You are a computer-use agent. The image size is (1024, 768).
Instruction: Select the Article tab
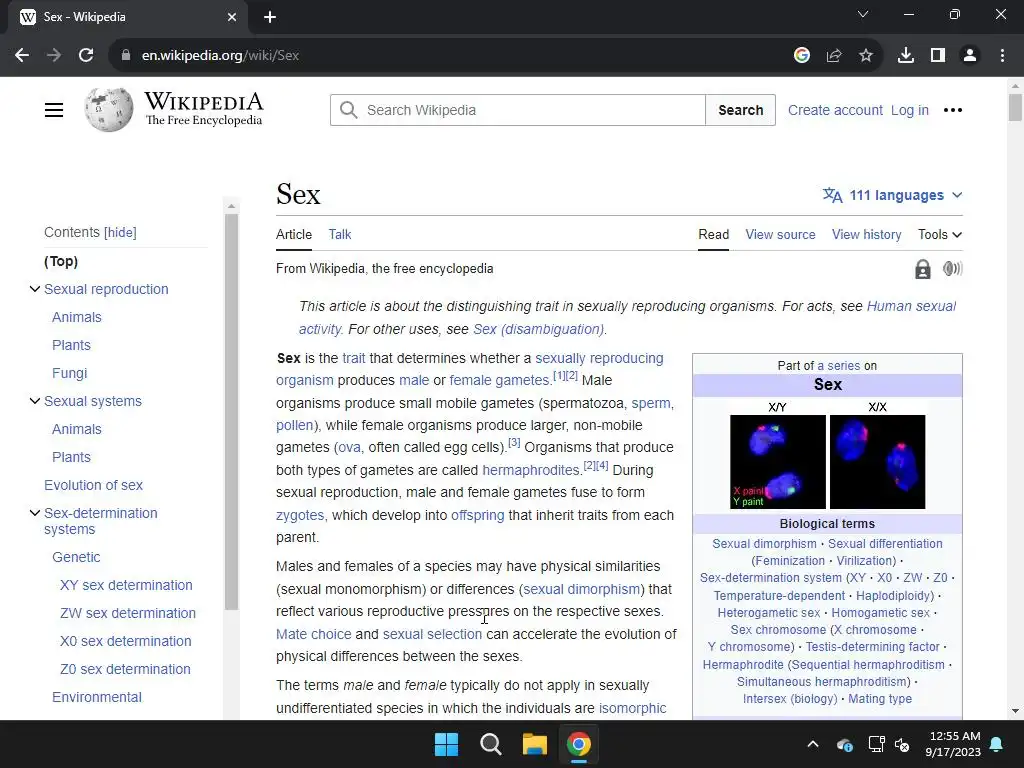tap(294, 234)
